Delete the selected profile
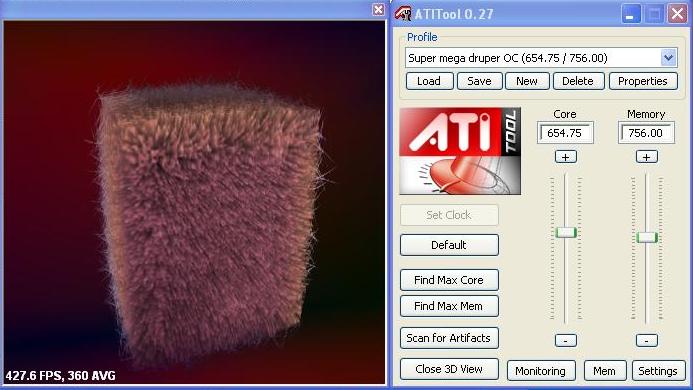693x390 pixels. 578,81
